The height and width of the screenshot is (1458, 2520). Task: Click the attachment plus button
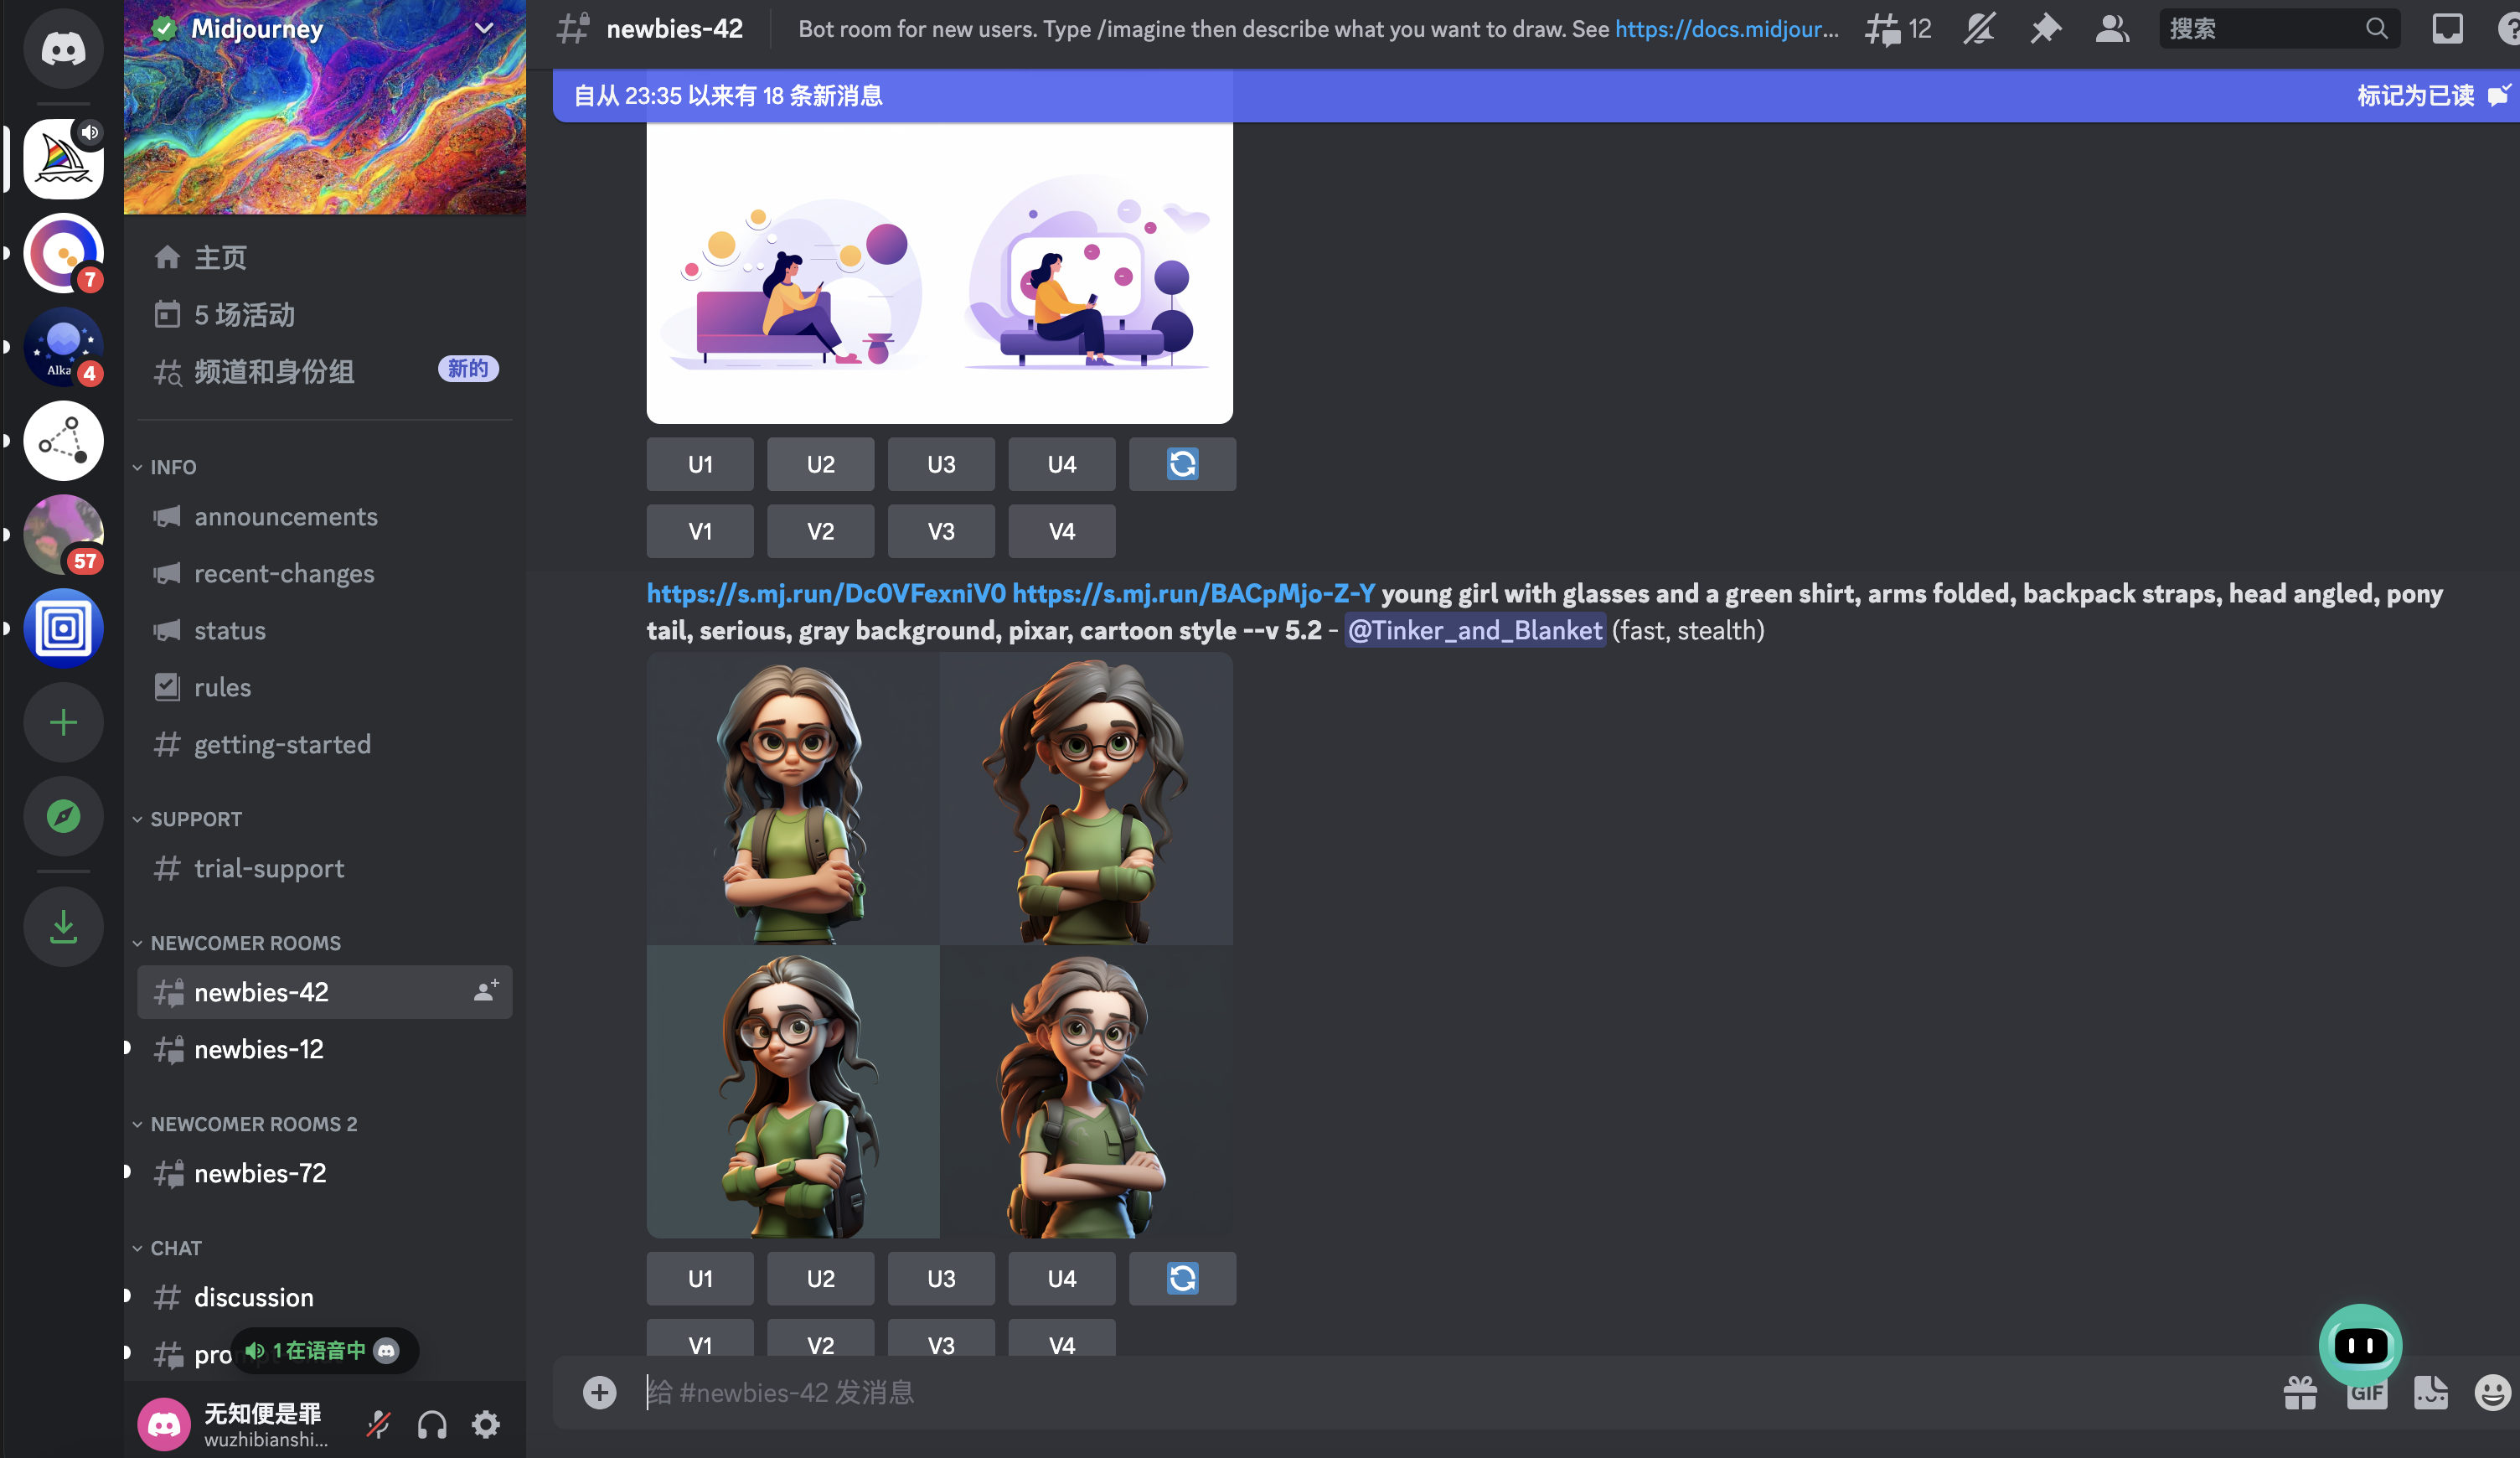pos(599,1393)
